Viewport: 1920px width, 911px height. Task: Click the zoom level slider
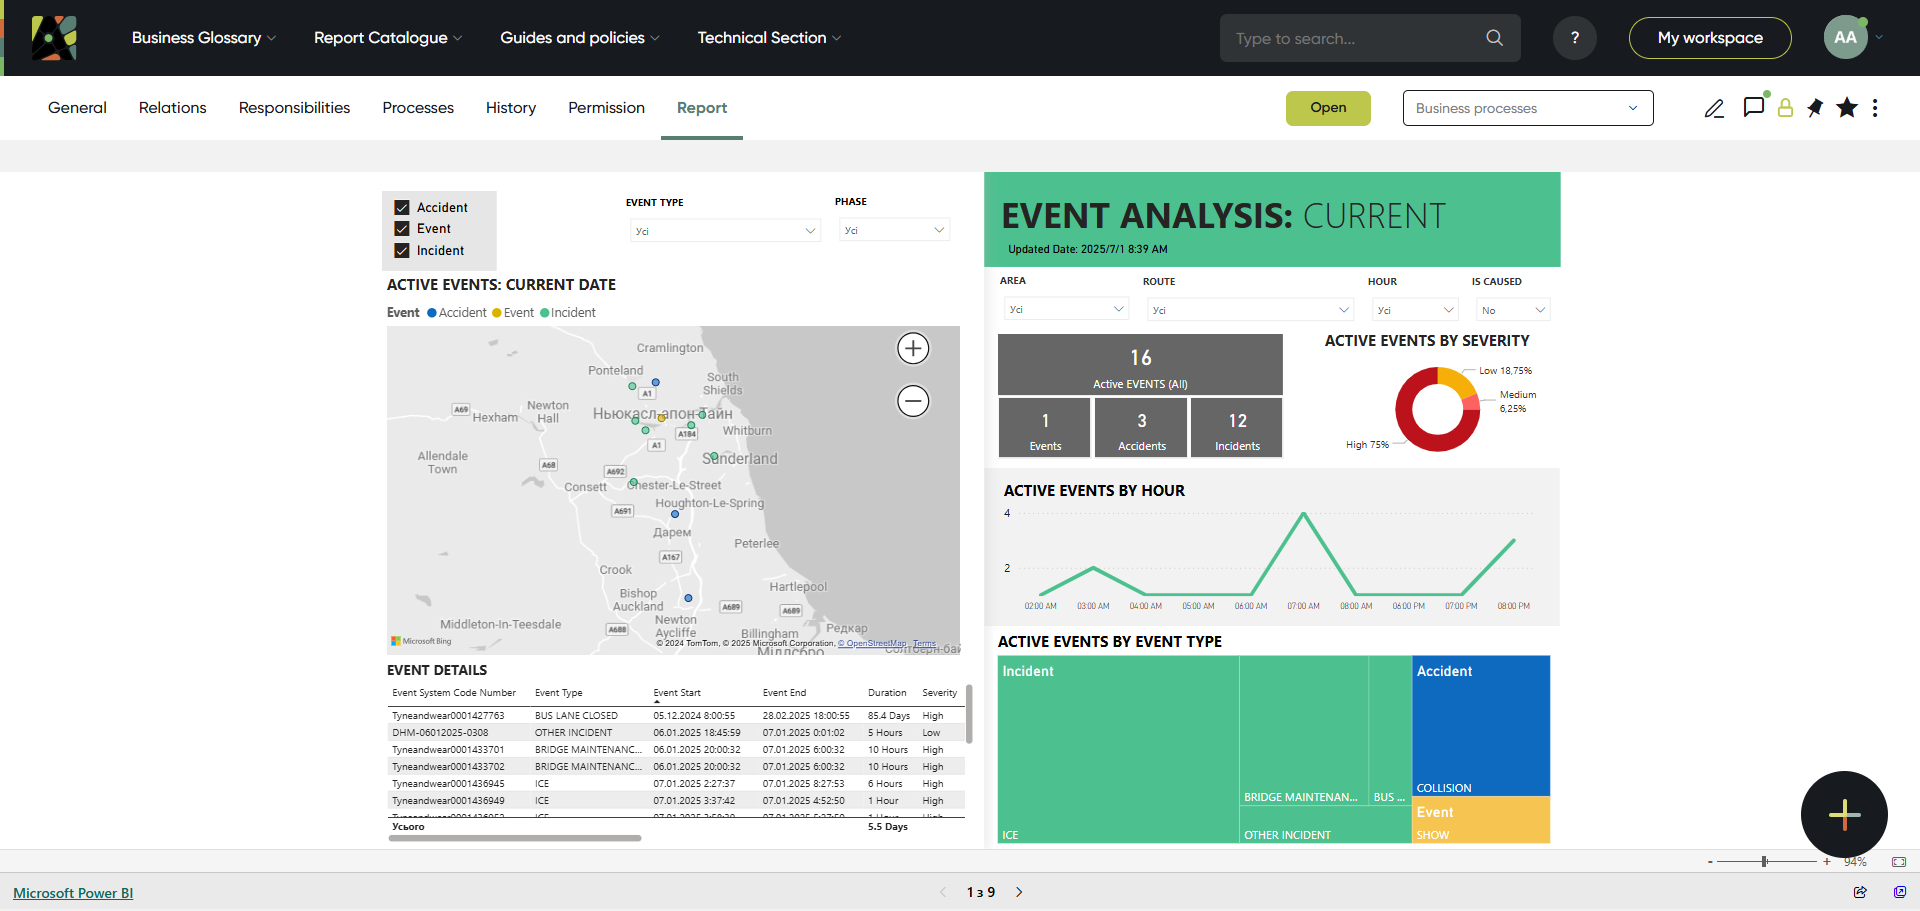(1765, 861)
